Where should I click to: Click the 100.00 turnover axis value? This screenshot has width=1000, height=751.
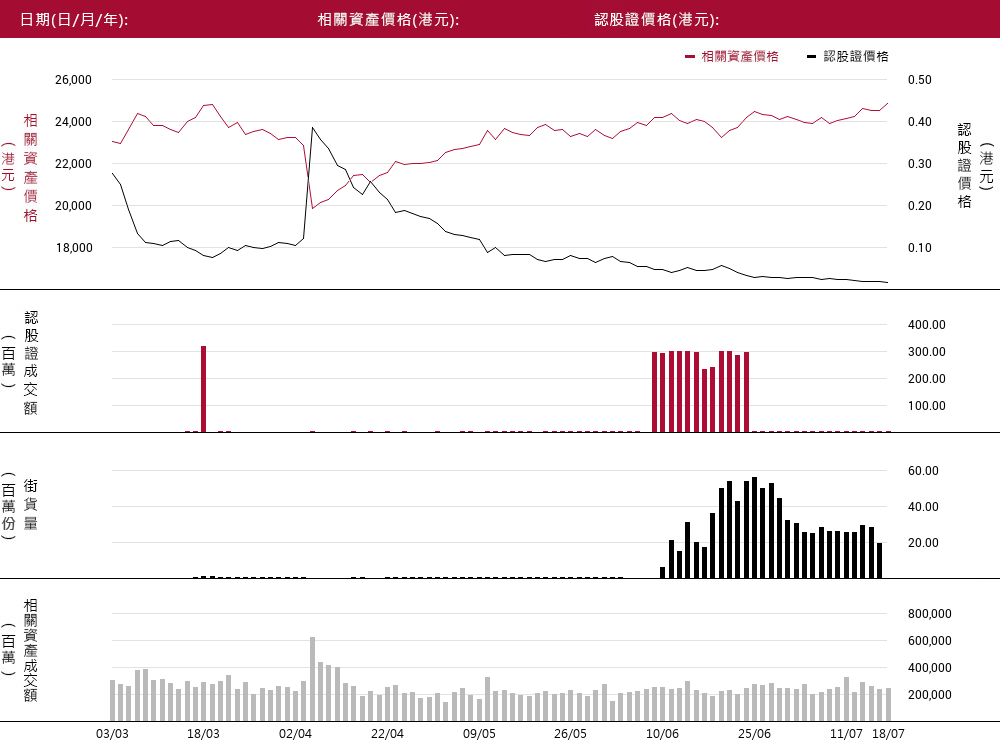[x=927, y=406]
